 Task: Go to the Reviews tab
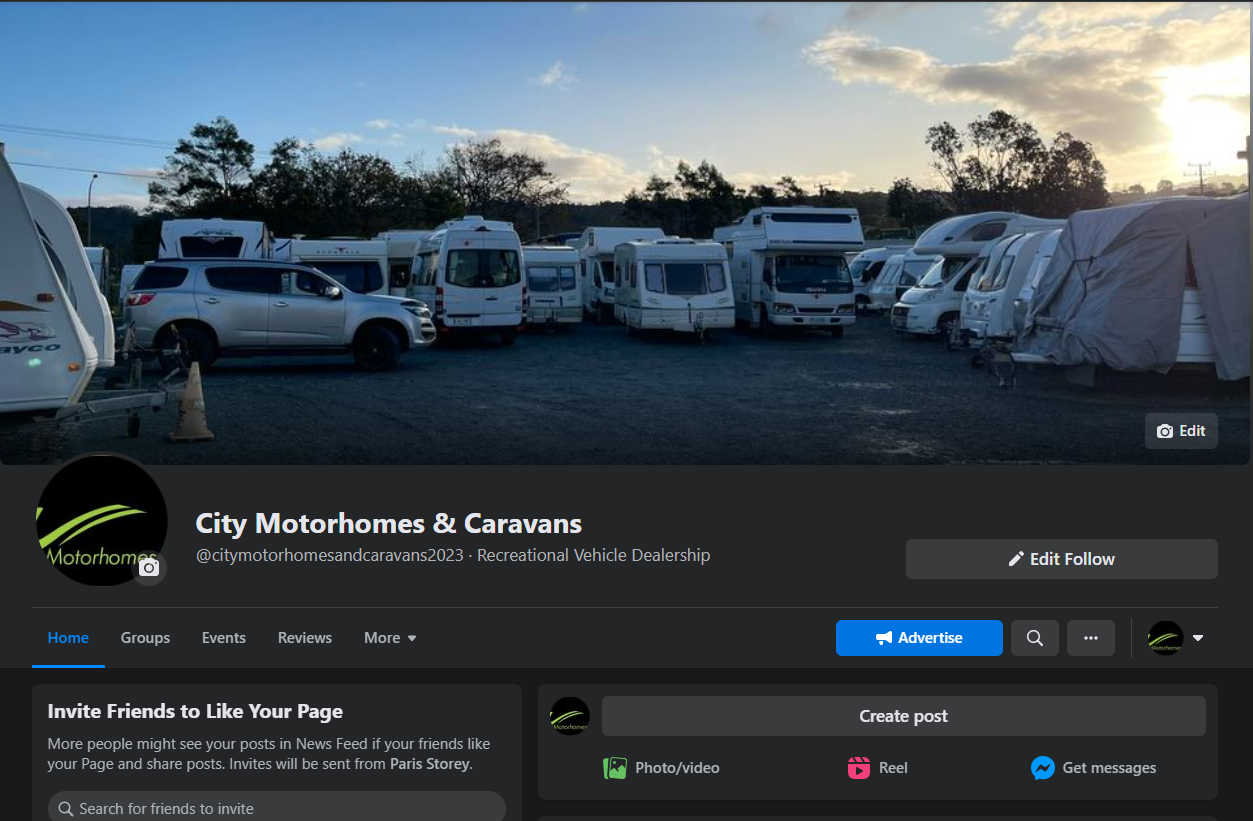pos(305,638)
